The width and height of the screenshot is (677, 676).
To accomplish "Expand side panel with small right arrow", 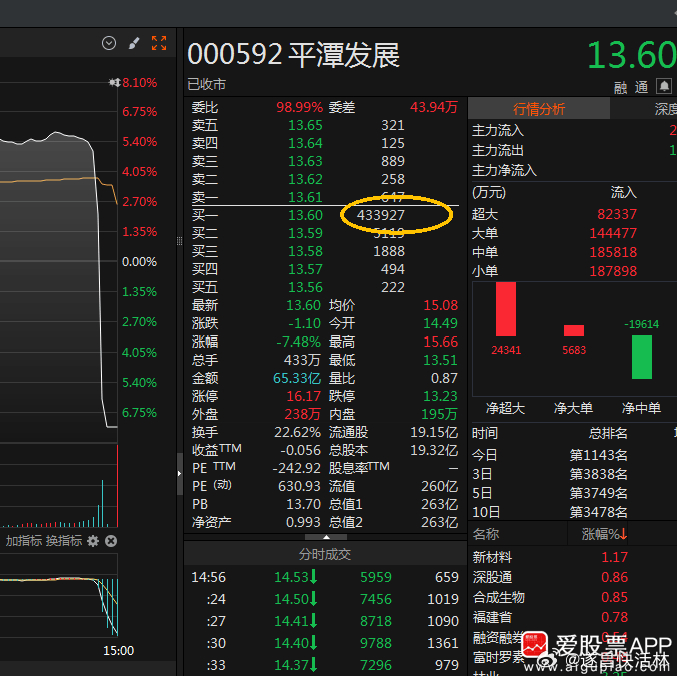I will click(180, 474).
